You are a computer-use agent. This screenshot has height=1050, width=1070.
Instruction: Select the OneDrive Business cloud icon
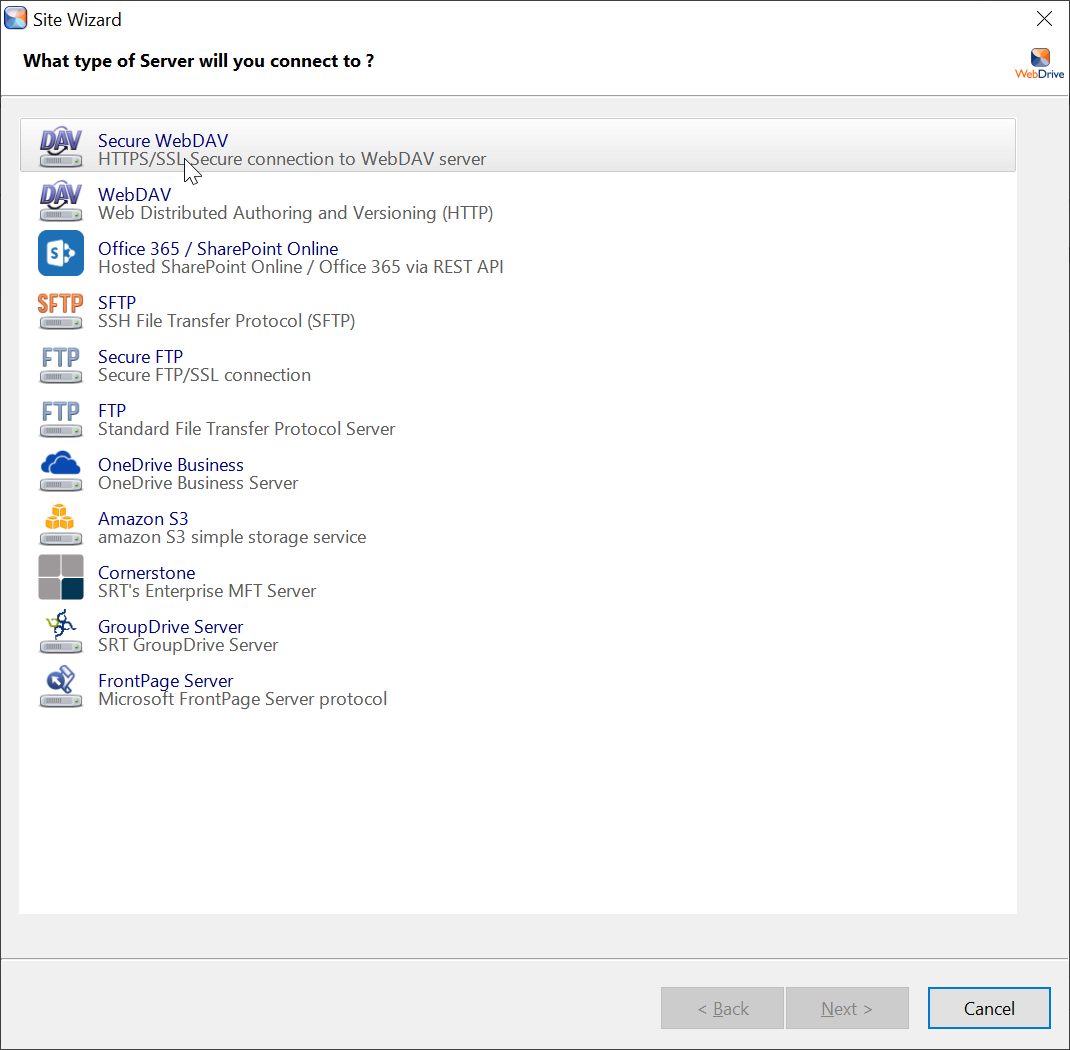61,470
